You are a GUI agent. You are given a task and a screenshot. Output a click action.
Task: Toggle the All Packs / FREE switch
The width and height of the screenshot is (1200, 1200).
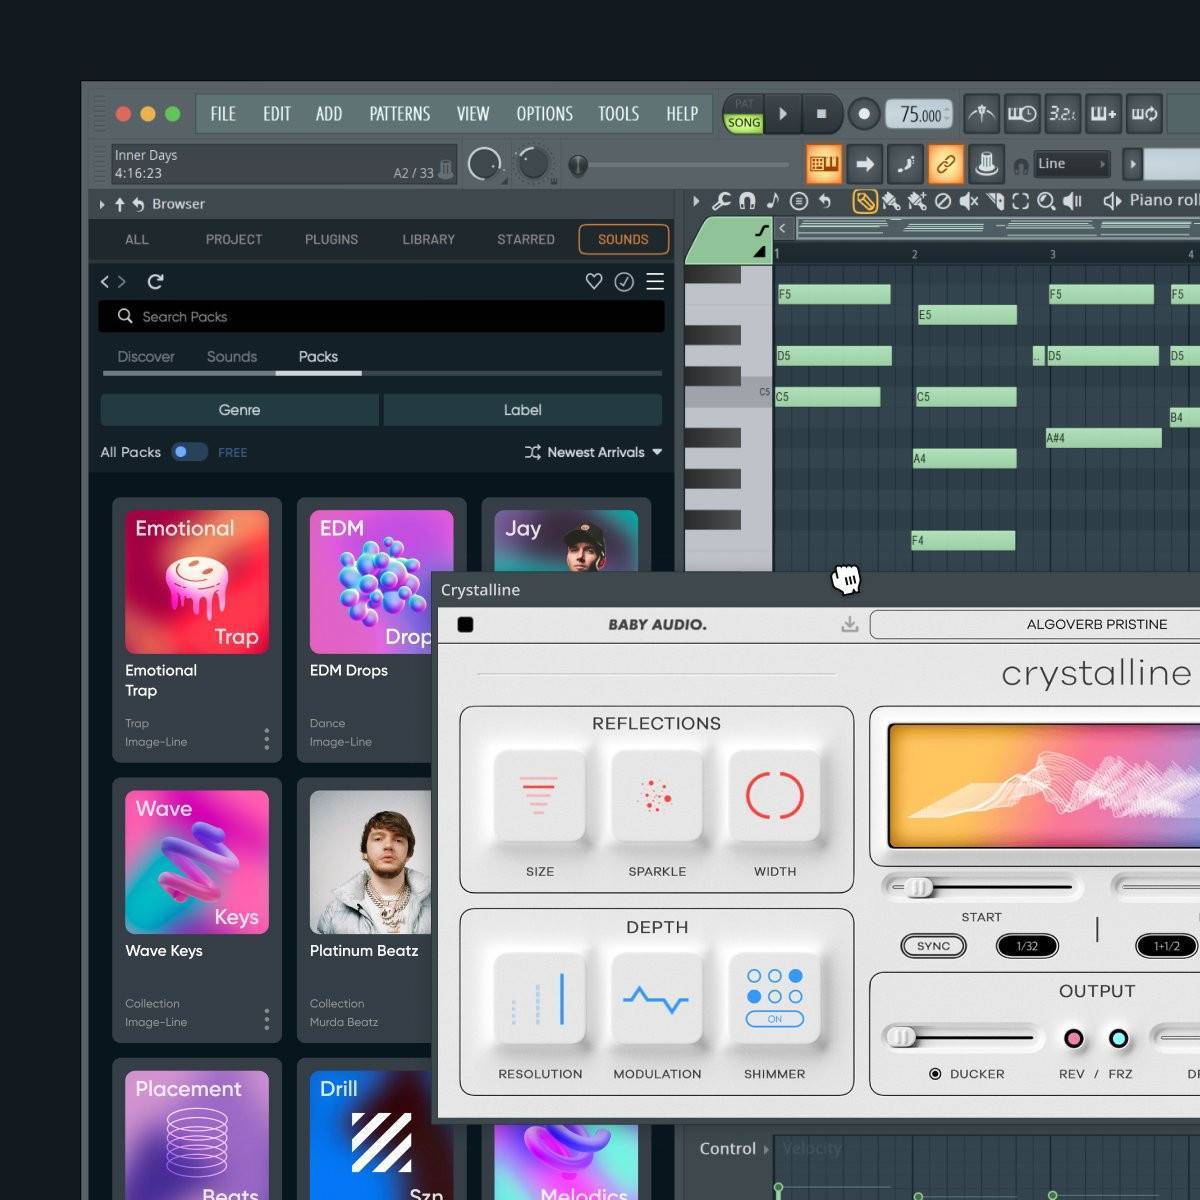point(188,452)
